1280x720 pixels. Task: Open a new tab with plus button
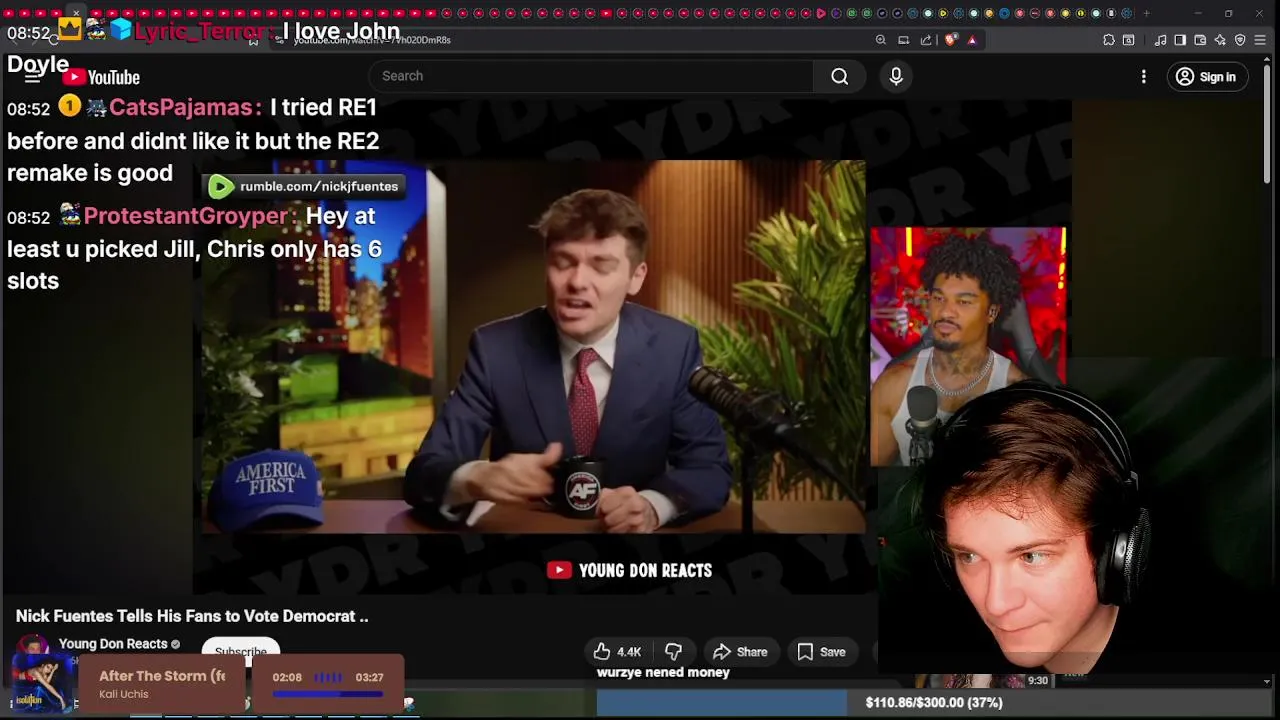point(1146,13)
